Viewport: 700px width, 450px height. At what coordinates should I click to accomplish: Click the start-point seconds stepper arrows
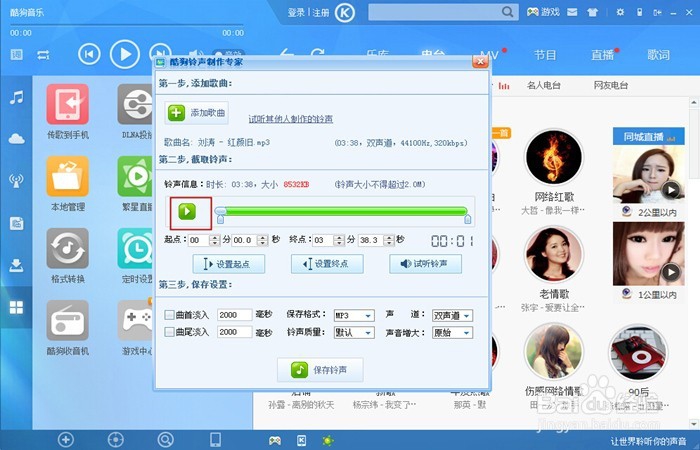click(263, 240)
